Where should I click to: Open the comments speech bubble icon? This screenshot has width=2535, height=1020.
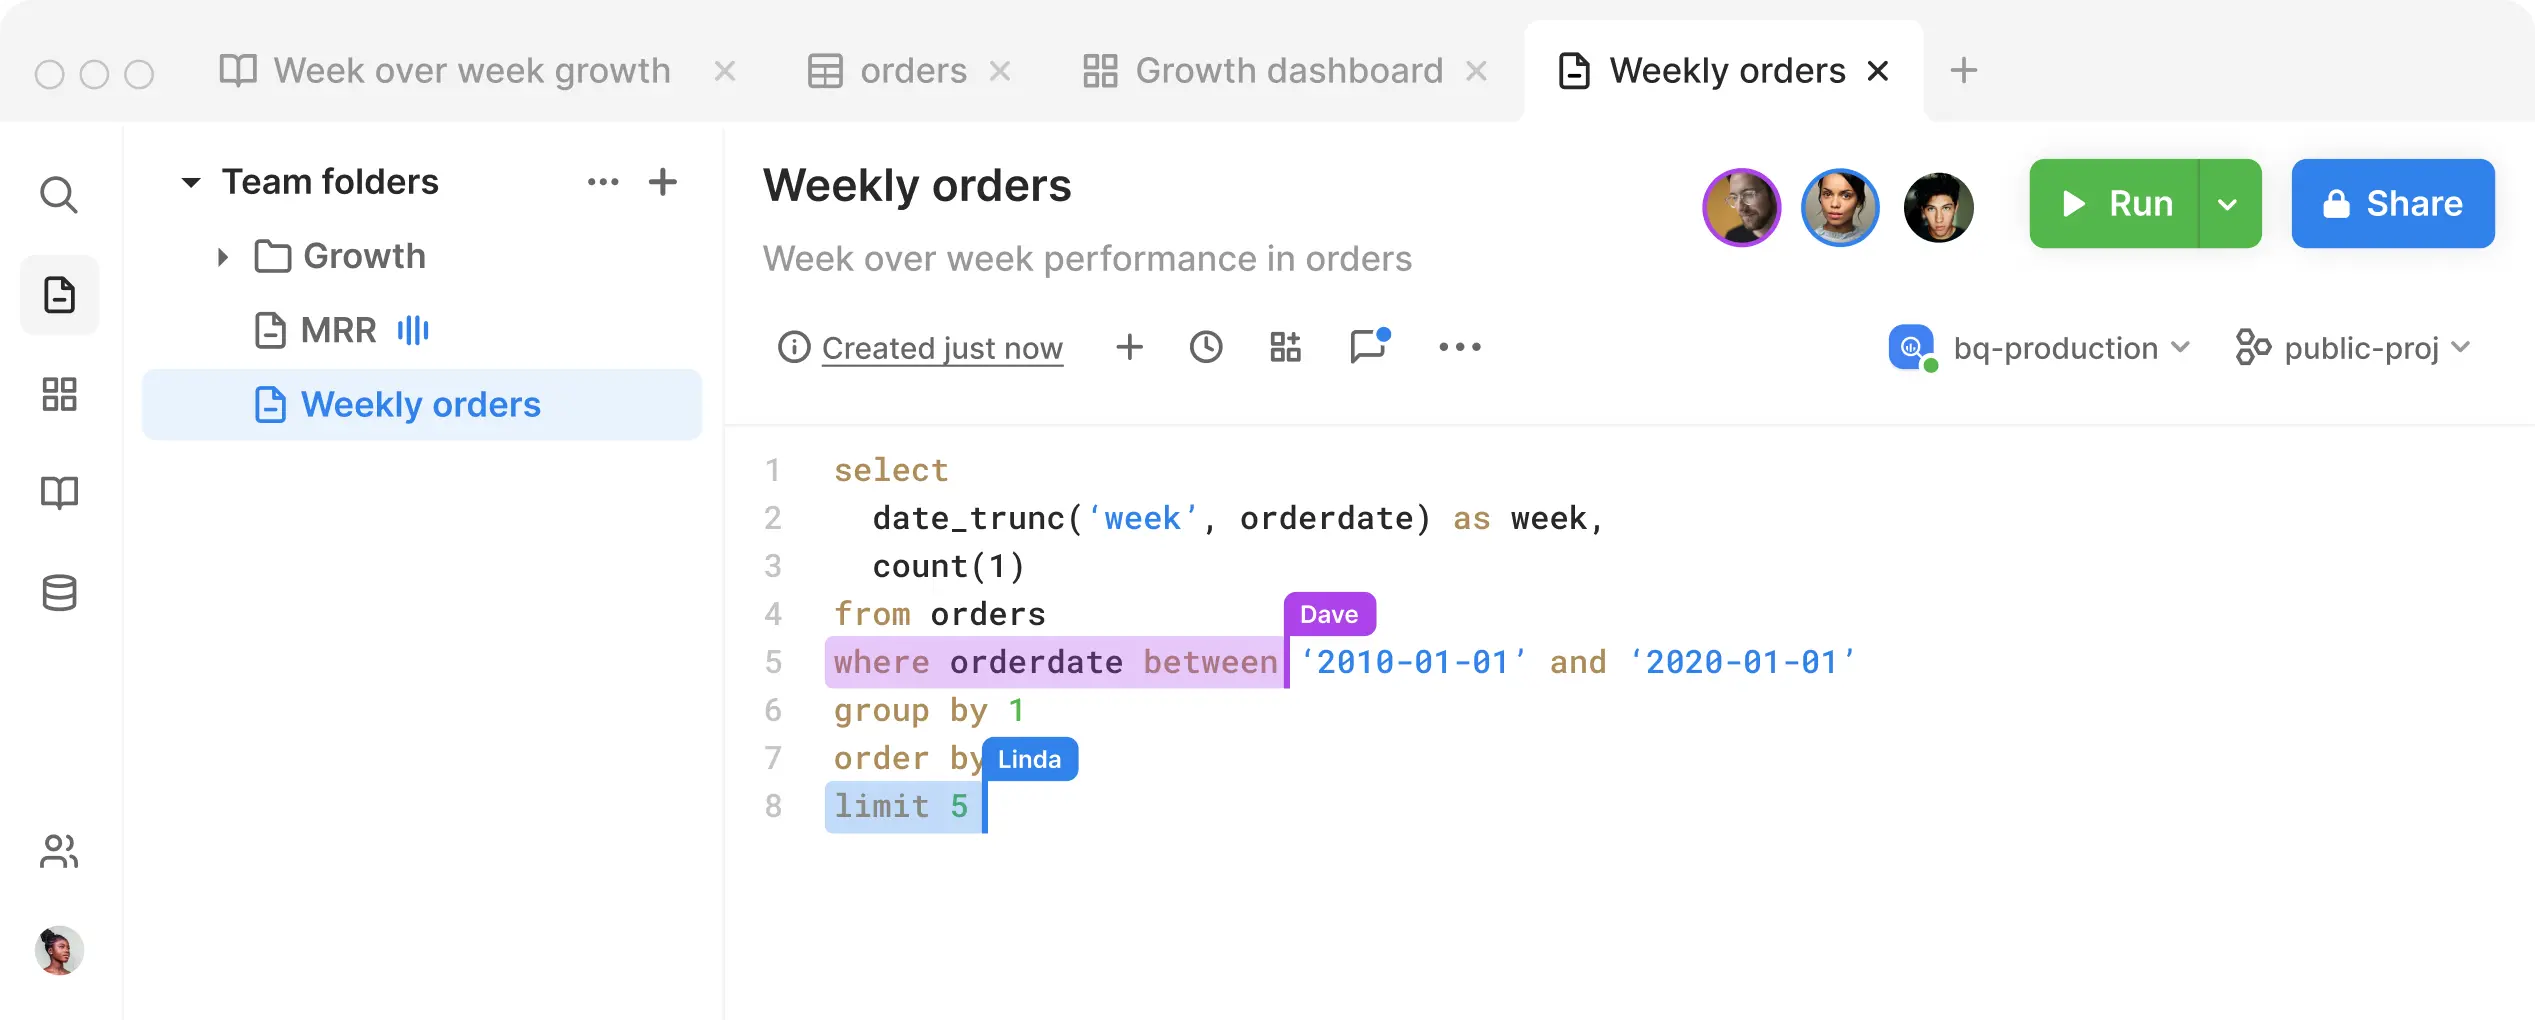point(1368,346)
